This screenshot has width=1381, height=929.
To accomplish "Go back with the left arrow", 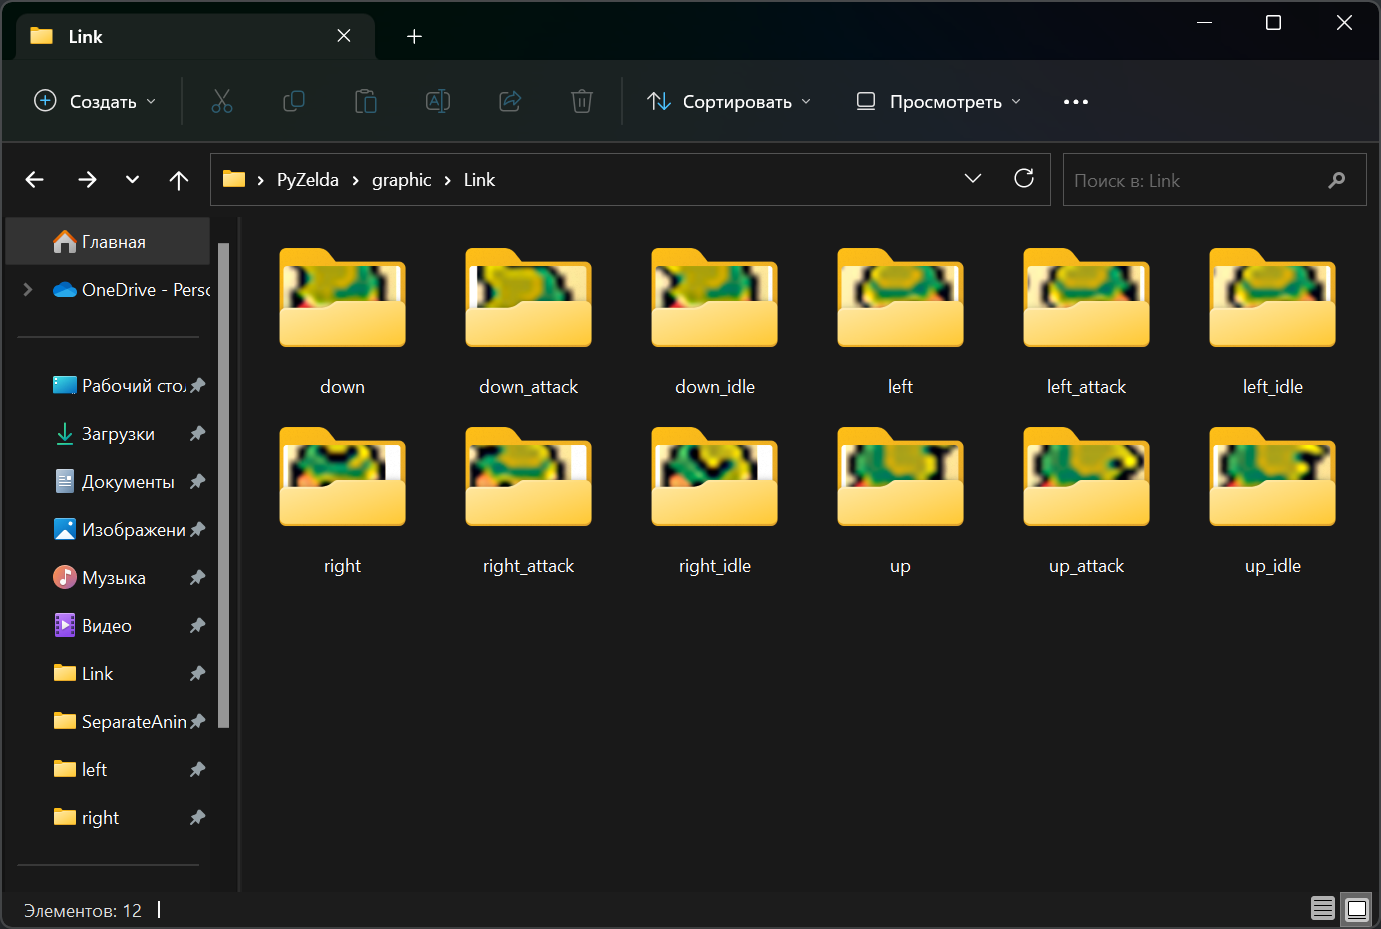I will pyautogui.click(x=35, y=180).
